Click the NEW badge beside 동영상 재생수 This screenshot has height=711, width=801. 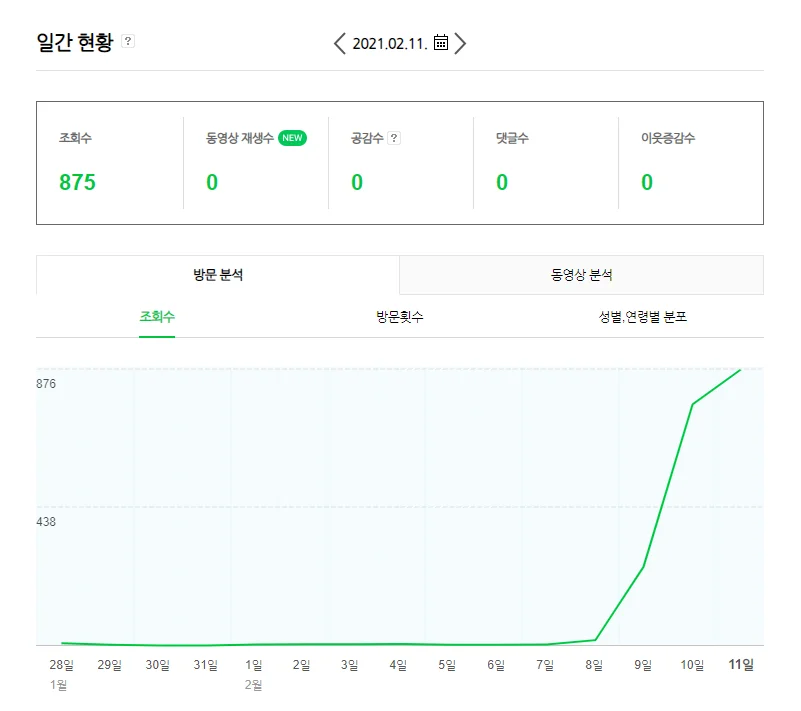coord(292,138)
